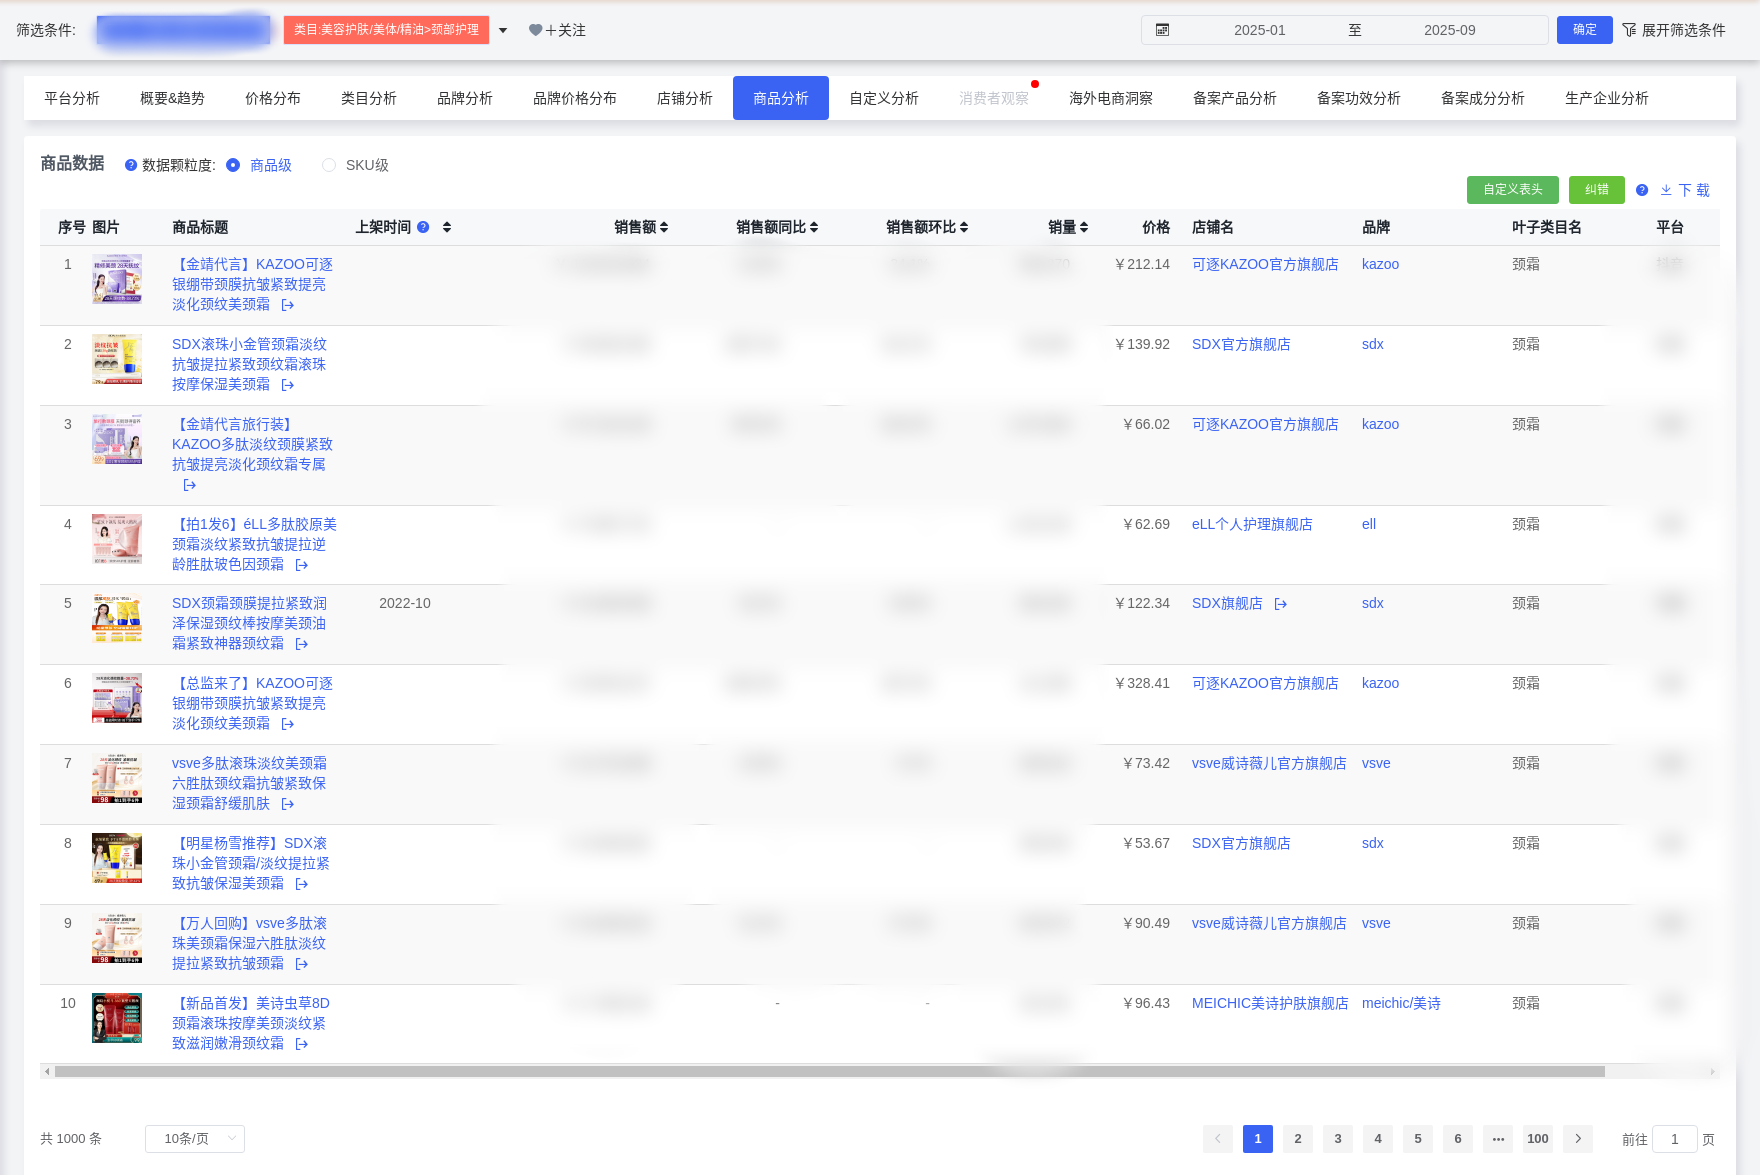Viewport: 1760px width, 1175px height.
Task: Click the download icon beside 下载
Action: pyautogui.click(x=1666, y=190)
